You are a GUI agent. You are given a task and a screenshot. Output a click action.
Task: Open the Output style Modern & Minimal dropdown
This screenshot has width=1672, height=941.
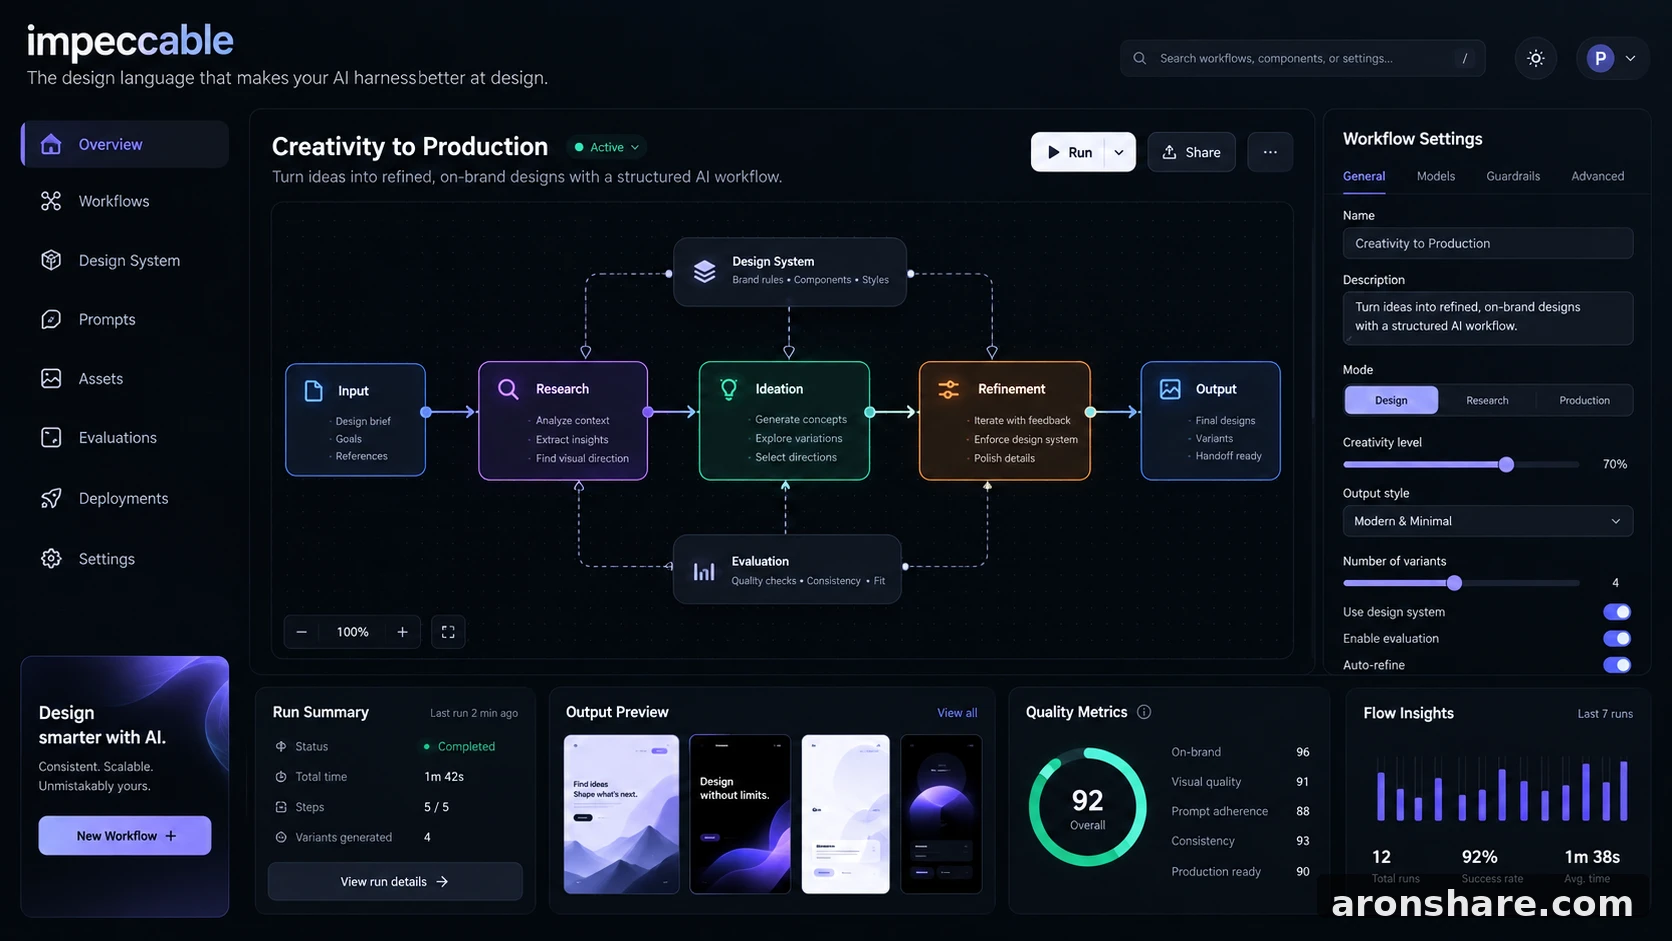click(1487, 521)
